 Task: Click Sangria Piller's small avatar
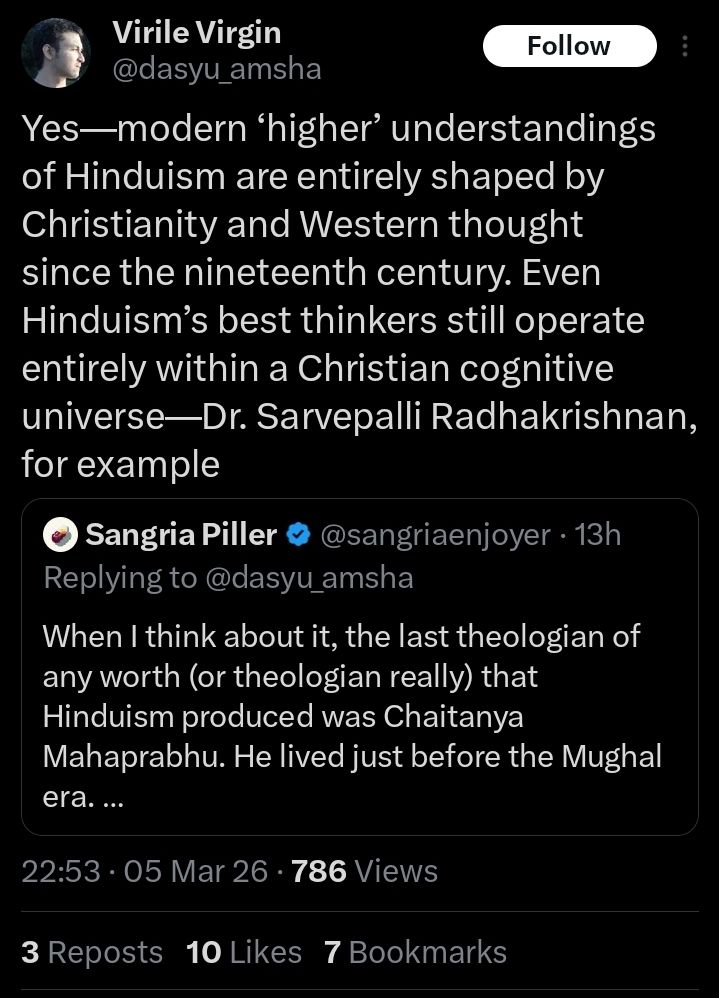pos(60,535)
